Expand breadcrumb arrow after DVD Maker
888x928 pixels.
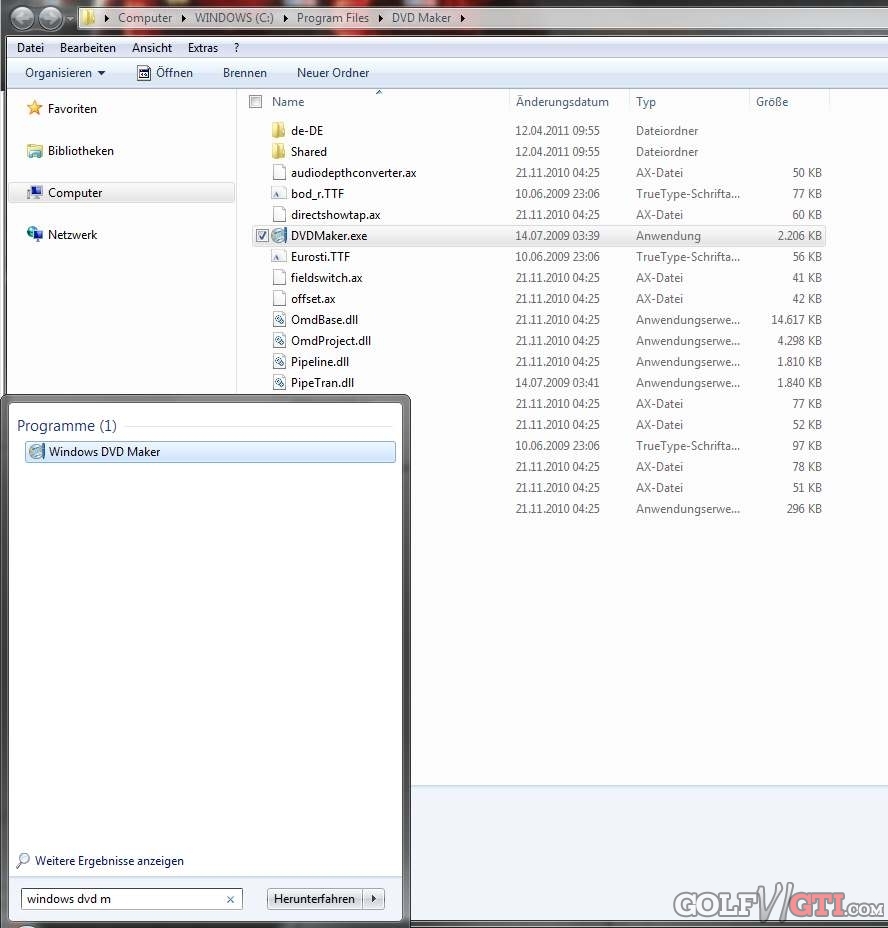point(462,18)
